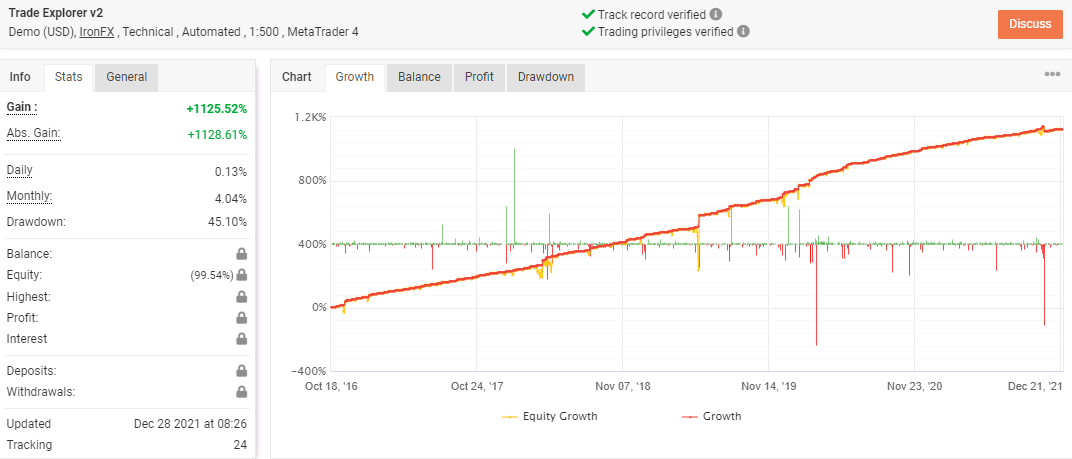Click the -400% y-axis label
This screenshot has width=1072, height=459.
(310, 371)
